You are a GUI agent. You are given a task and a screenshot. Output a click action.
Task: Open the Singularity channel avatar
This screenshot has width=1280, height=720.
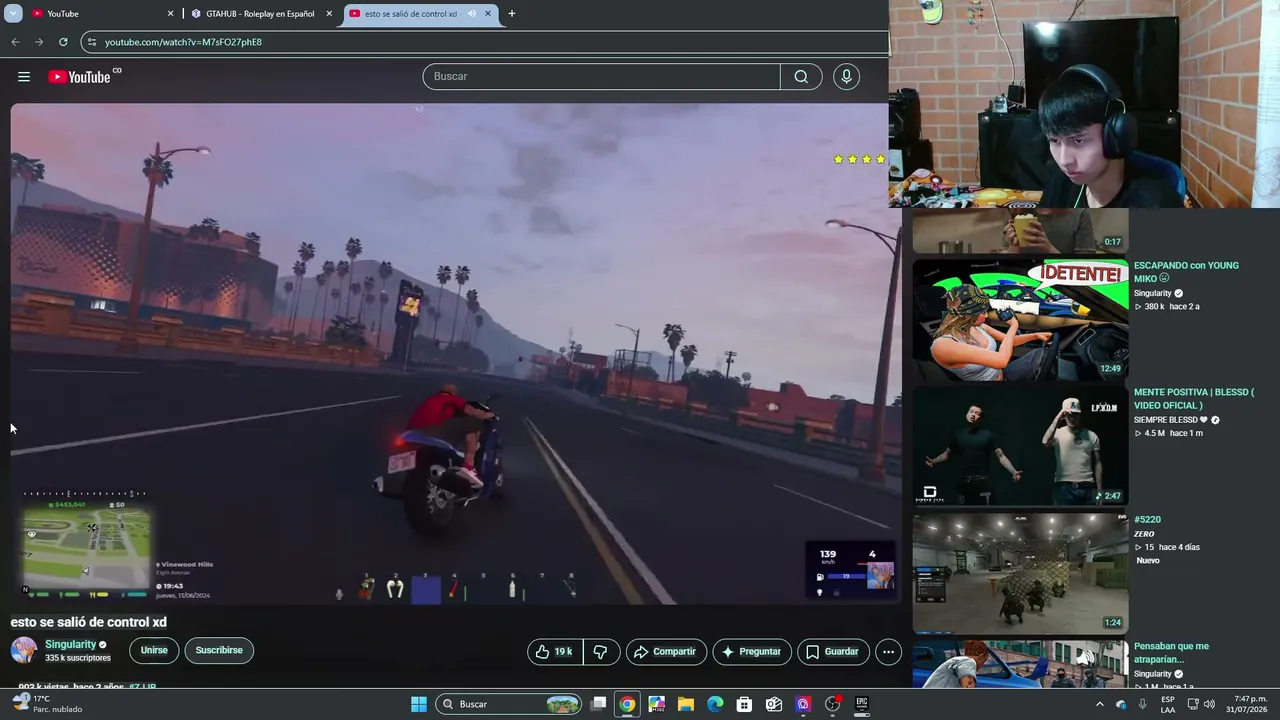24,650
